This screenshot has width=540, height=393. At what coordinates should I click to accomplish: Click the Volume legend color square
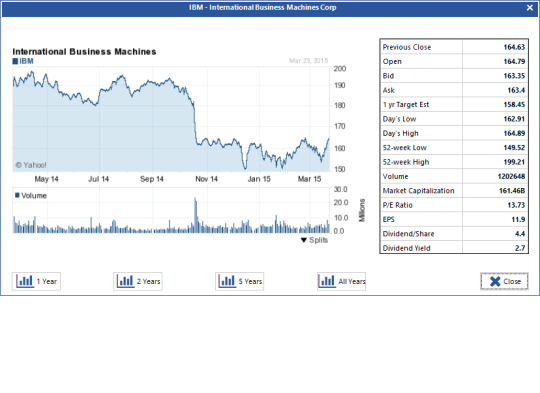pyautogui.click(x=17, y=195)
